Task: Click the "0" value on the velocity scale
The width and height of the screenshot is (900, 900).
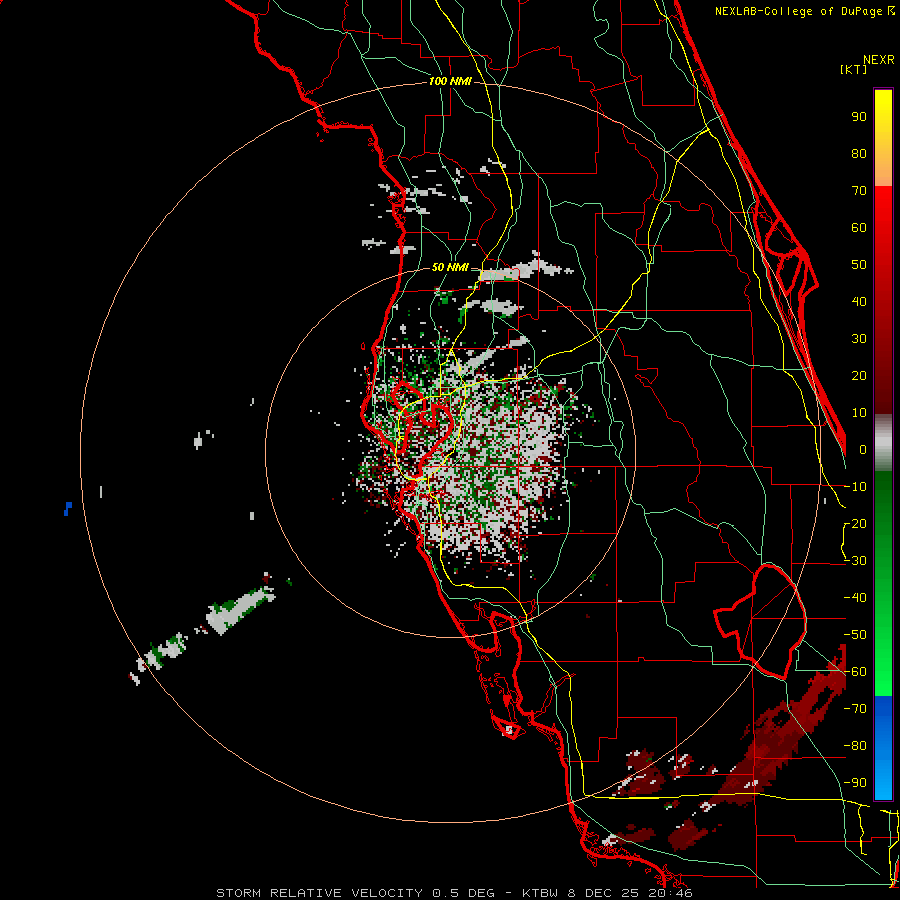Action: click(863, 449)
